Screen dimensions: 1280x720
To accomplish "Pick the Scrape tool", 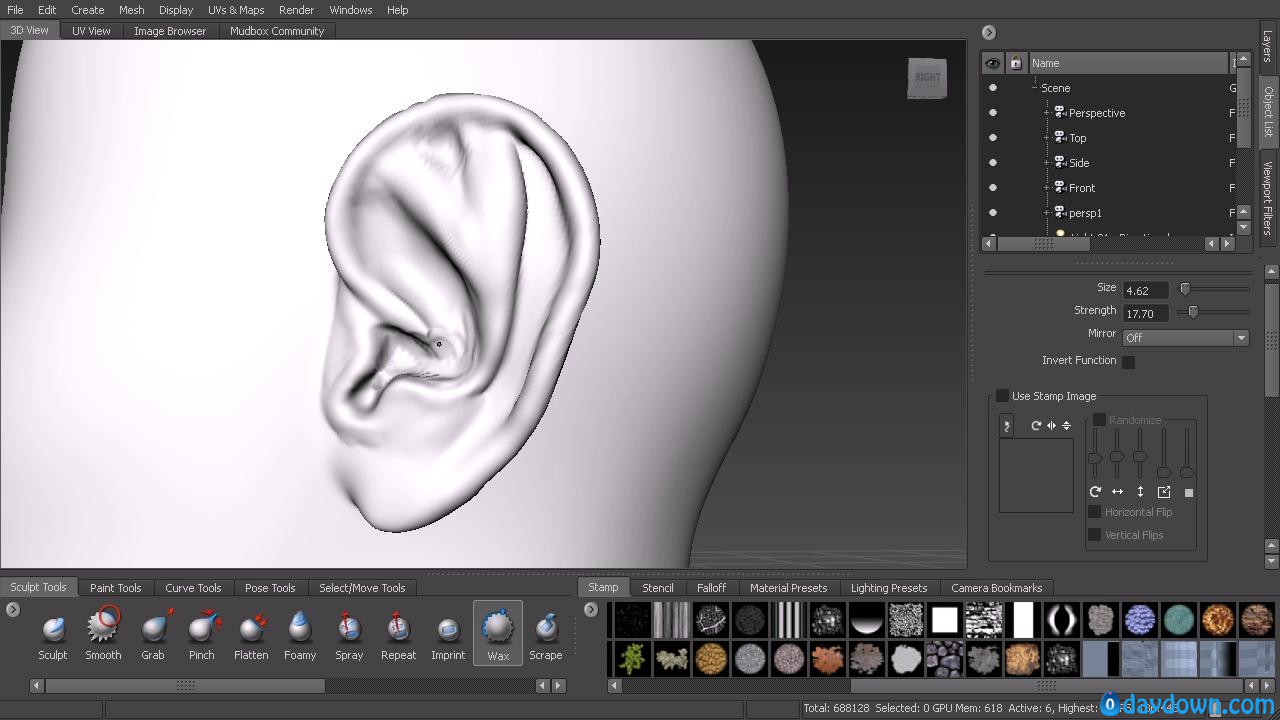I will coord(546,634).
